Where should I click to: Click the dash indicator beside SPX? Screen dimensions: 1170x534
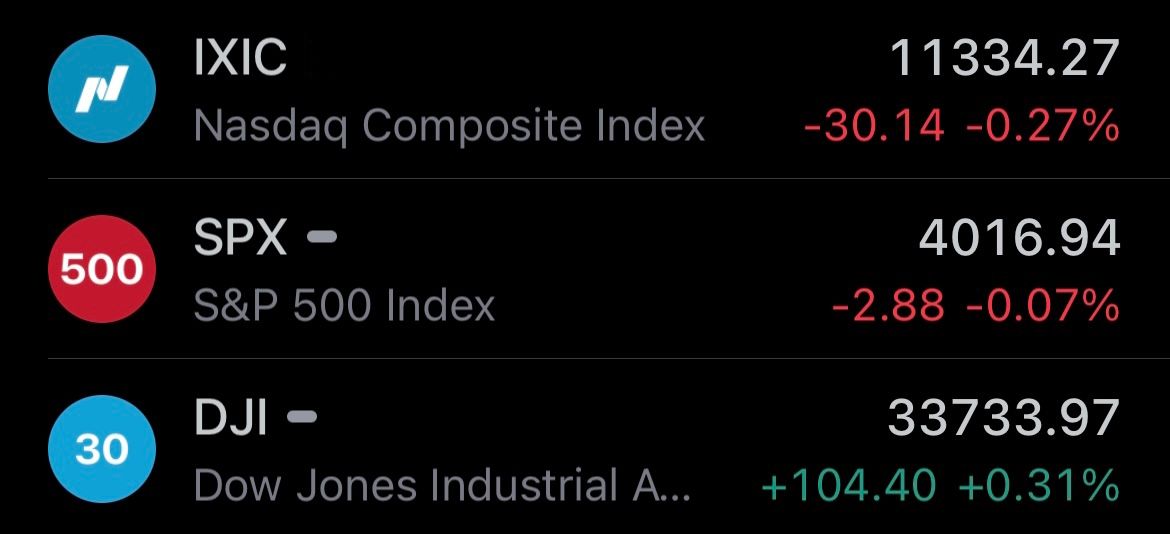322,237
